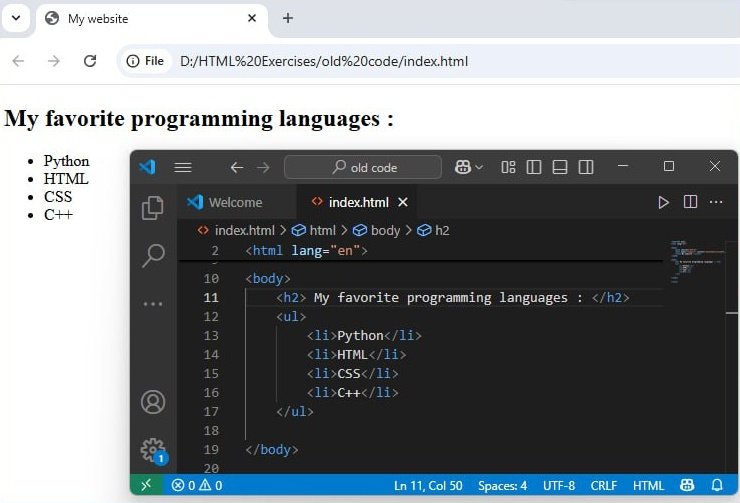Change indentation via Spaces: 4
Screen dimensions: 740x503
click(x=502, y=486)
